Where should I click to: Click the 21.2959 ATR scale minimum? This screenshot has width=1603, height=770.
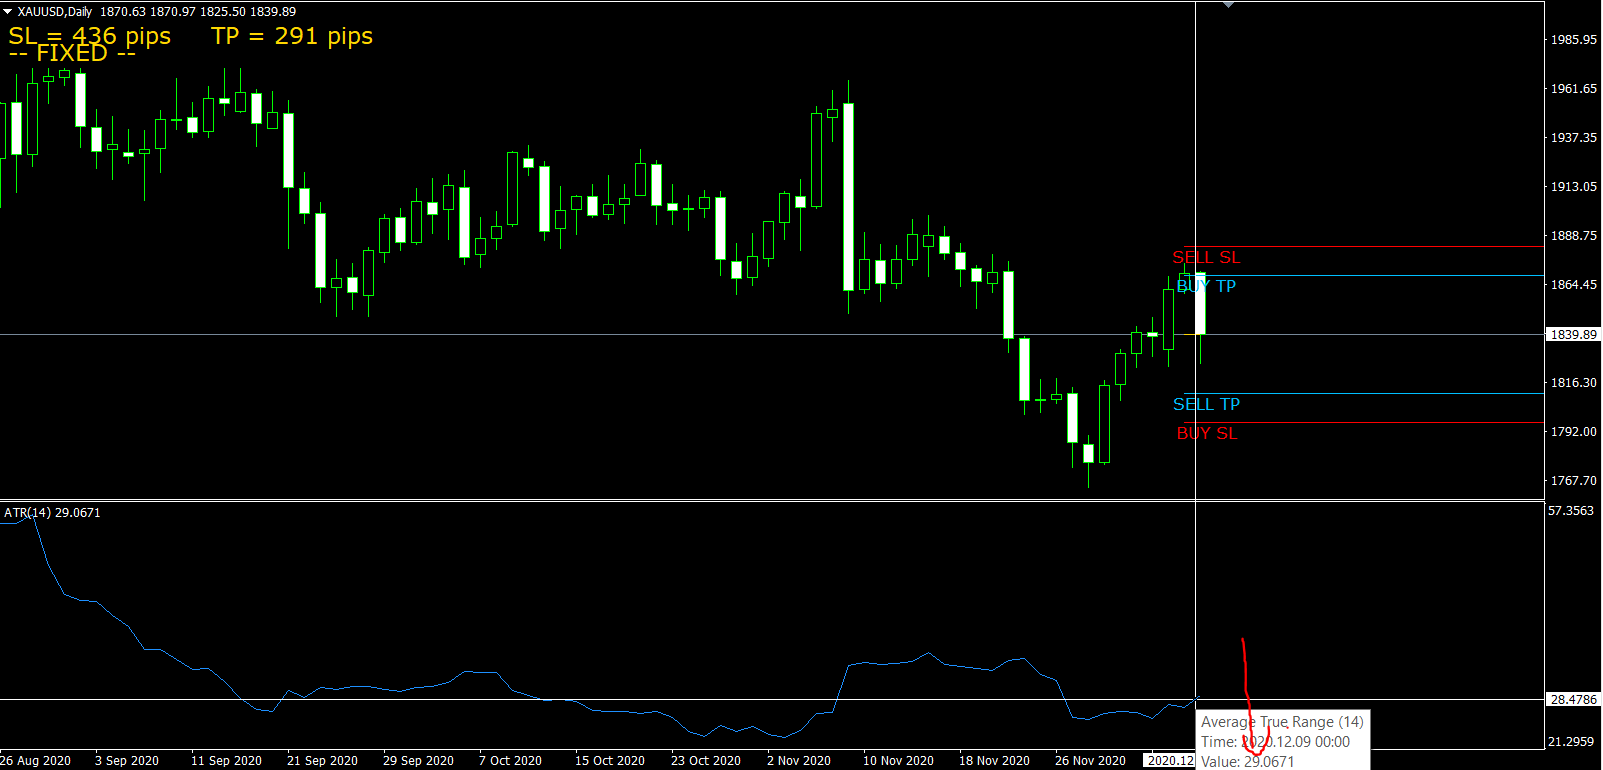[1571, 741]
